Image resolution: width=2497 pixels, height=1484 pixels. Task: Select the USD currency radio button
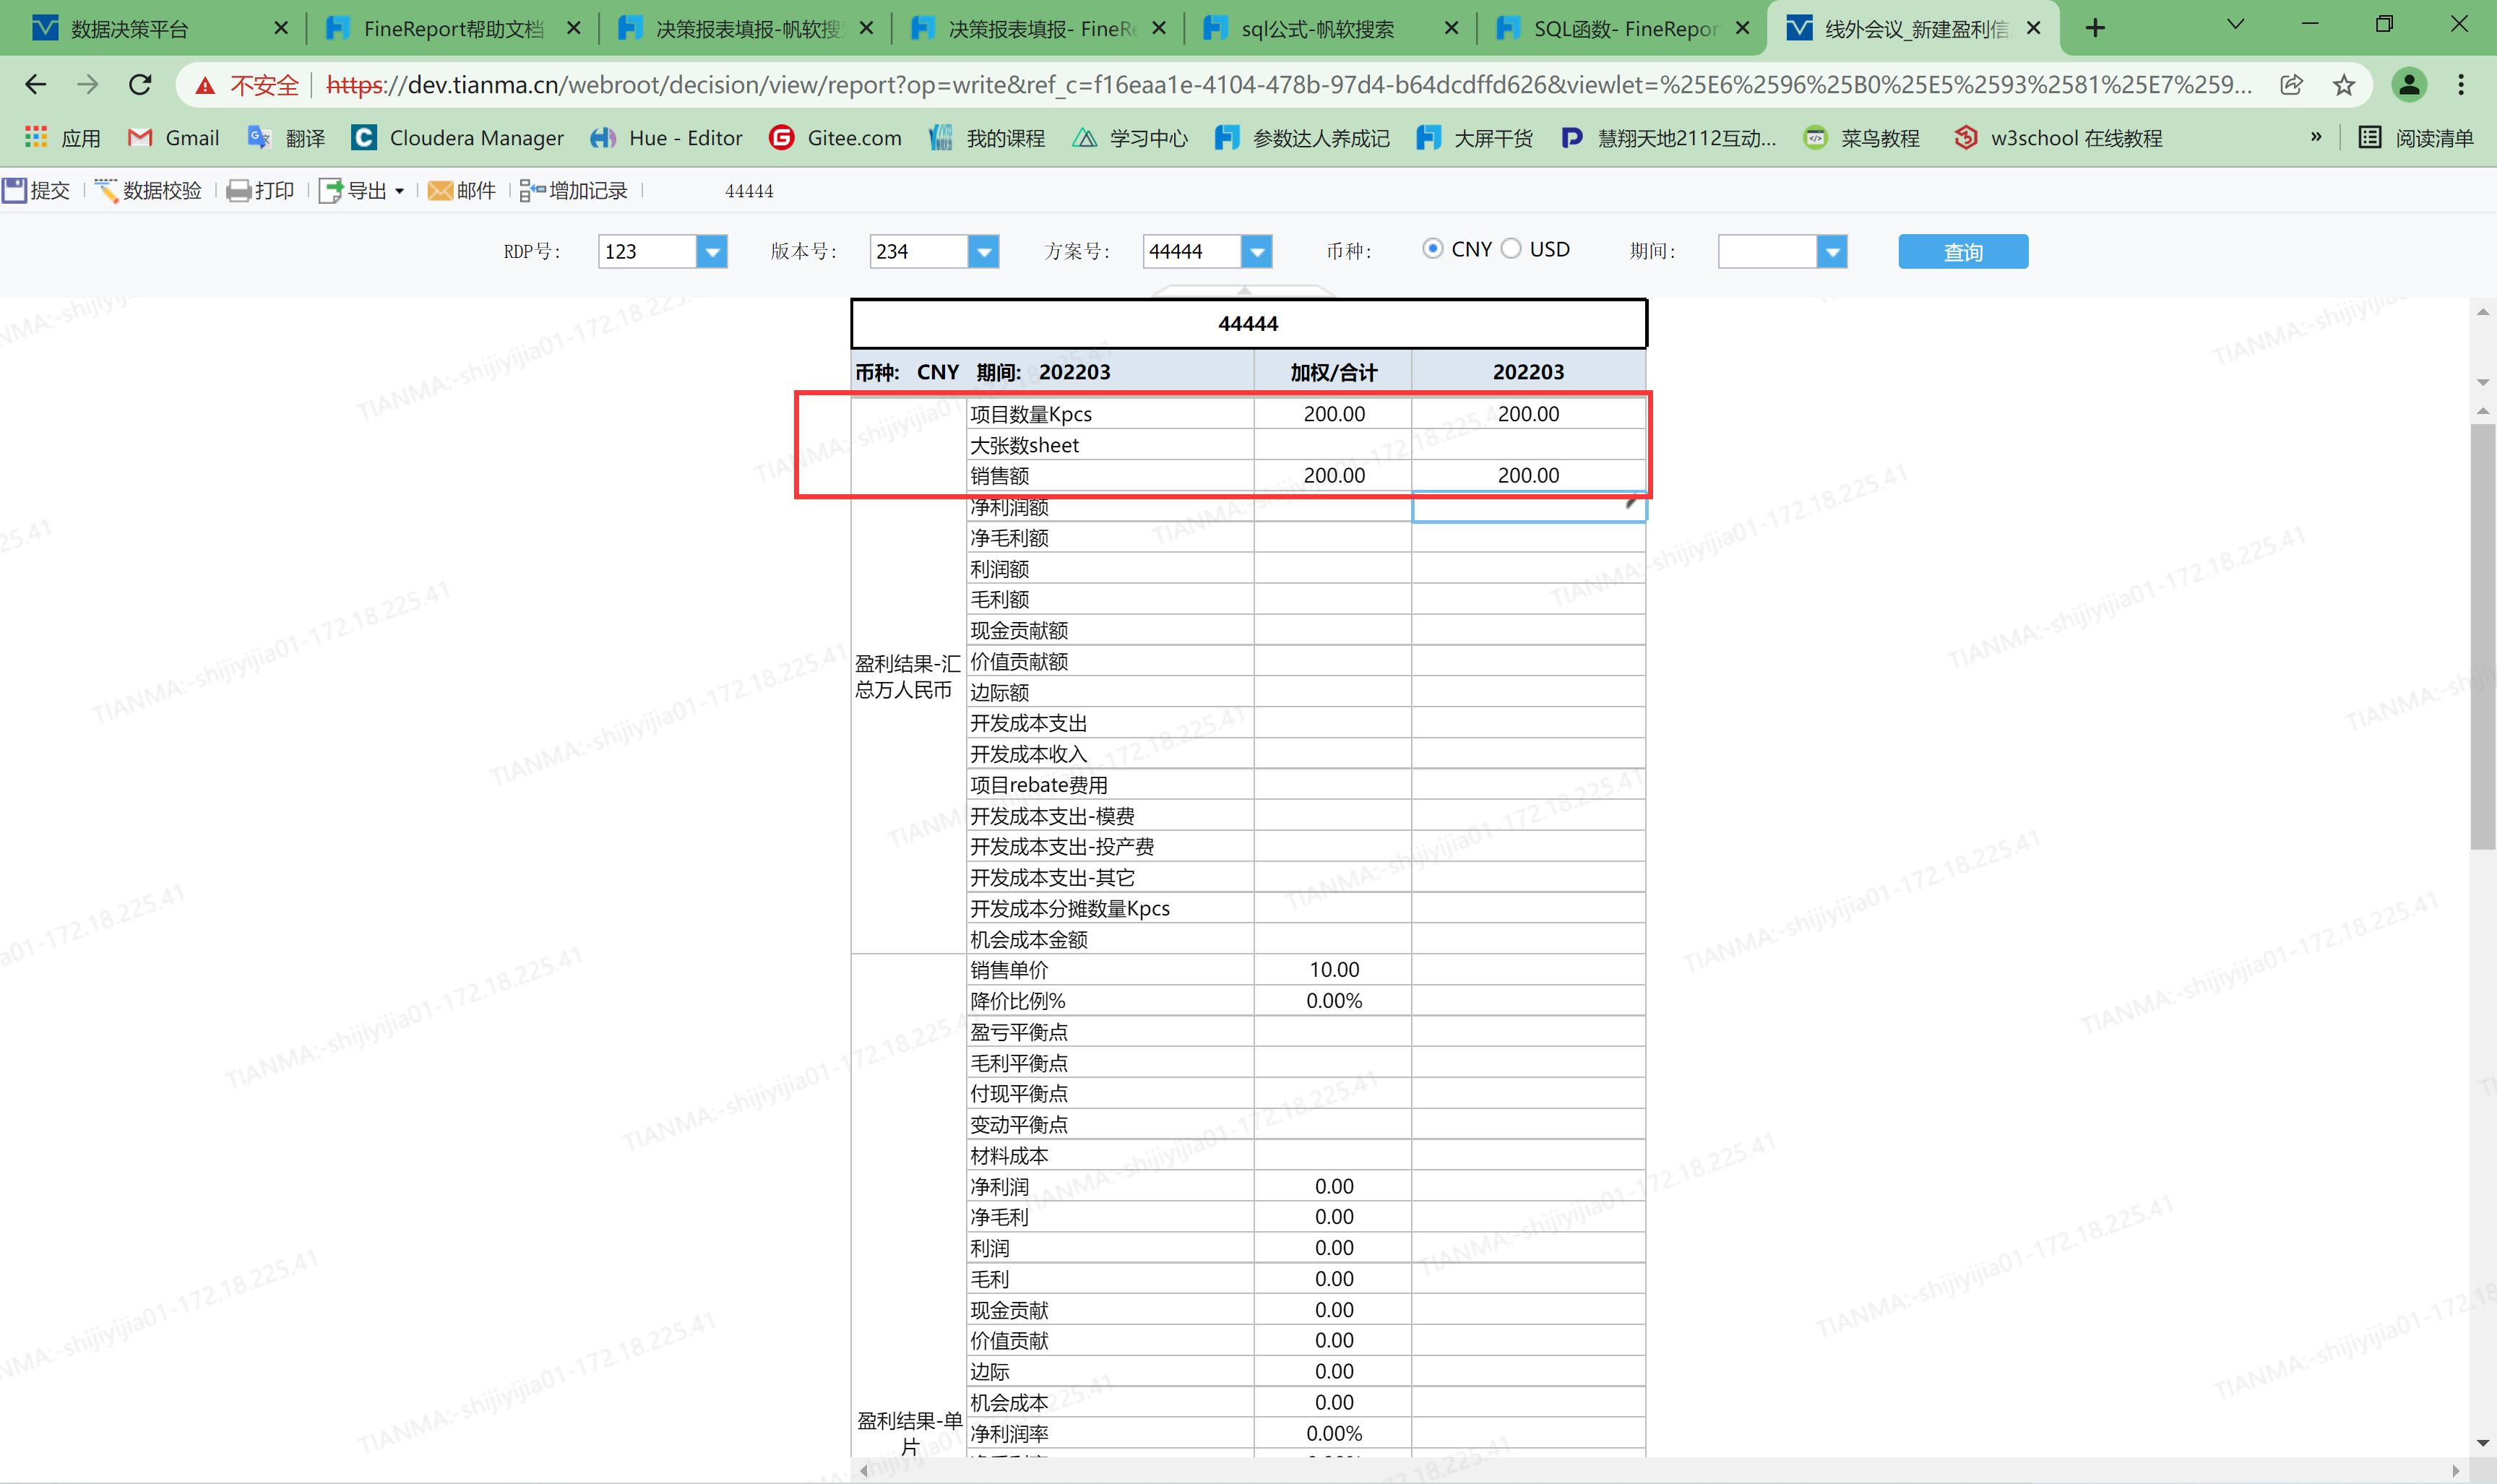click(x=1511, y=249)
